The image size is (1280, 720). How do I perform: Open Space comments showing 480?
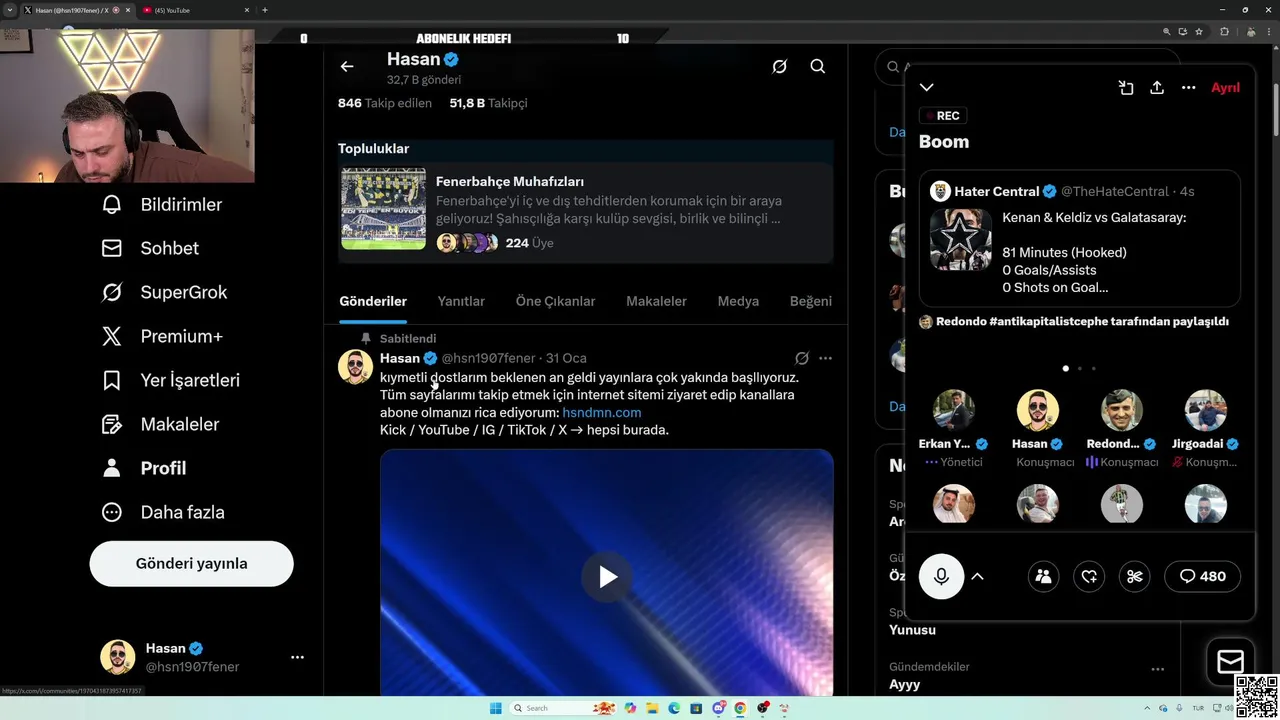[1202, 576]
